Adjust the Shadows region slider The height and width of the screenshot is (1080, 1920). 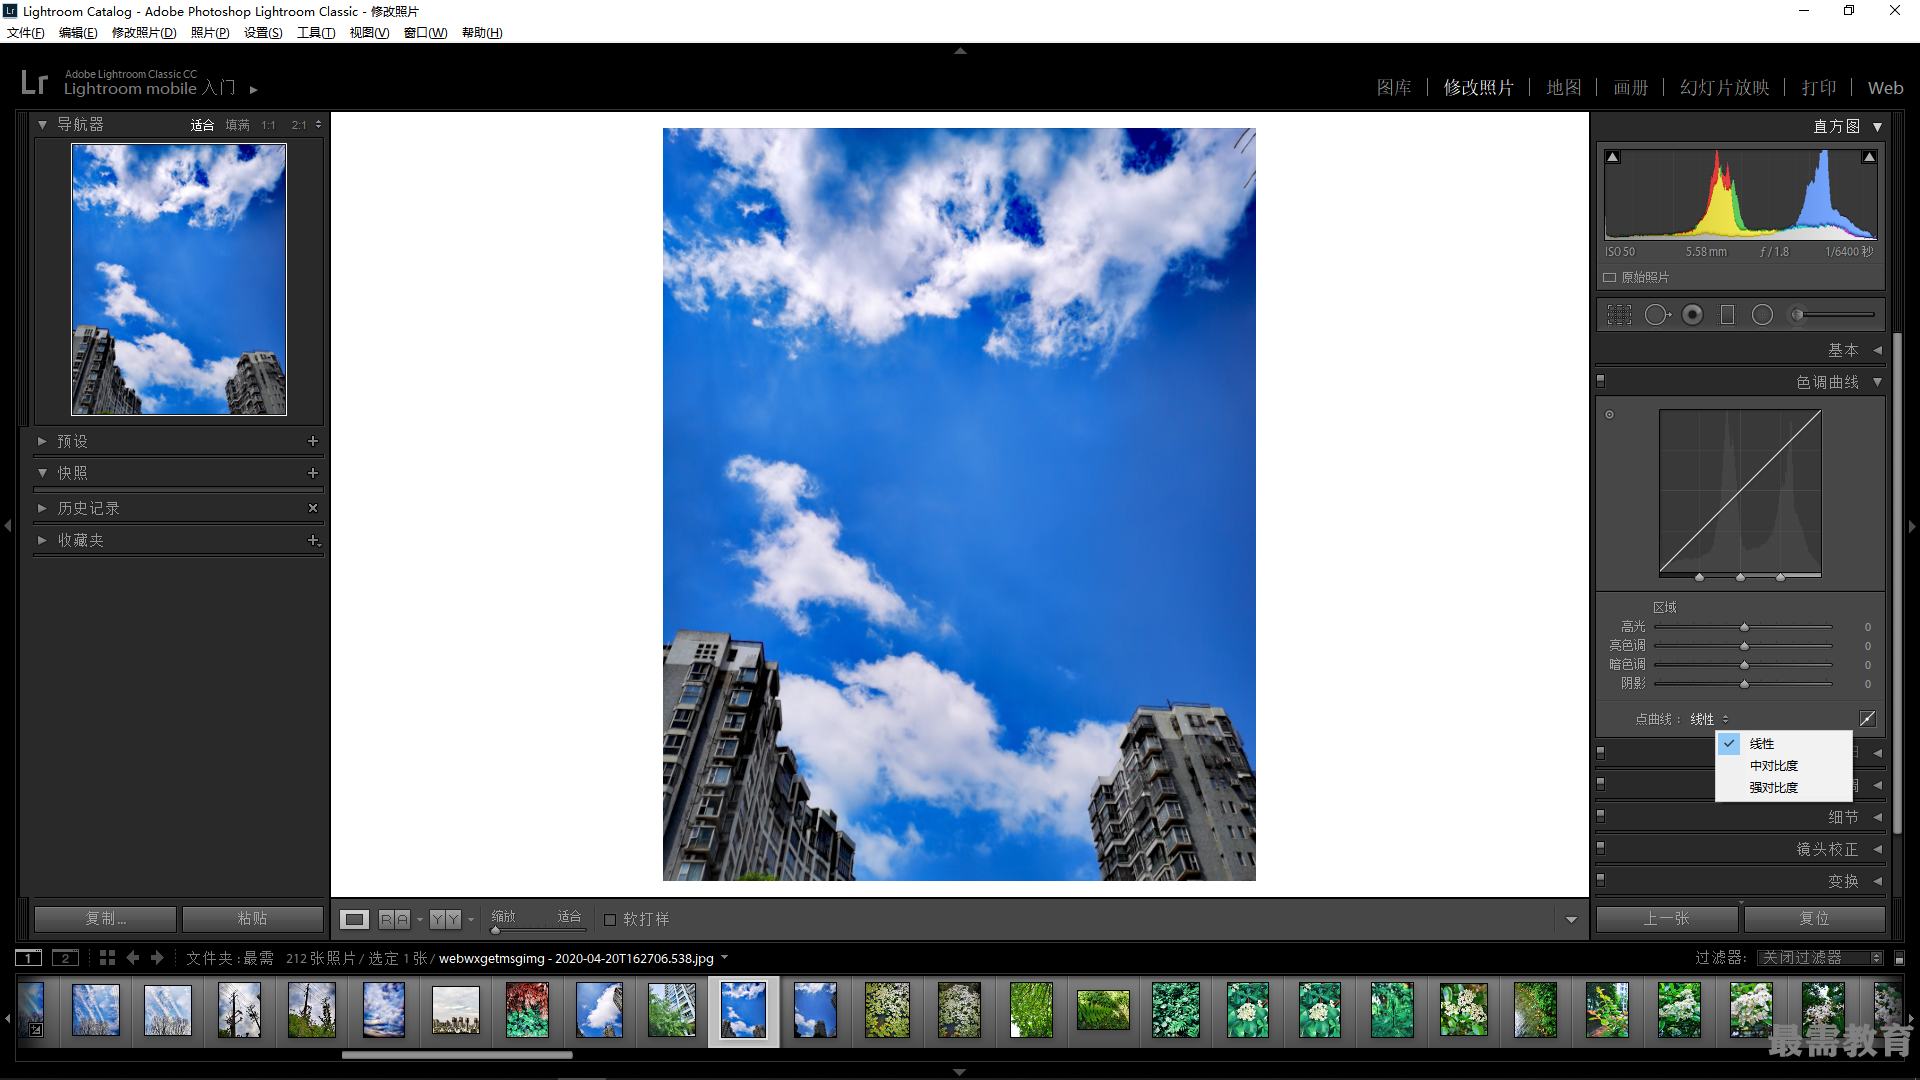(1744, 684)
